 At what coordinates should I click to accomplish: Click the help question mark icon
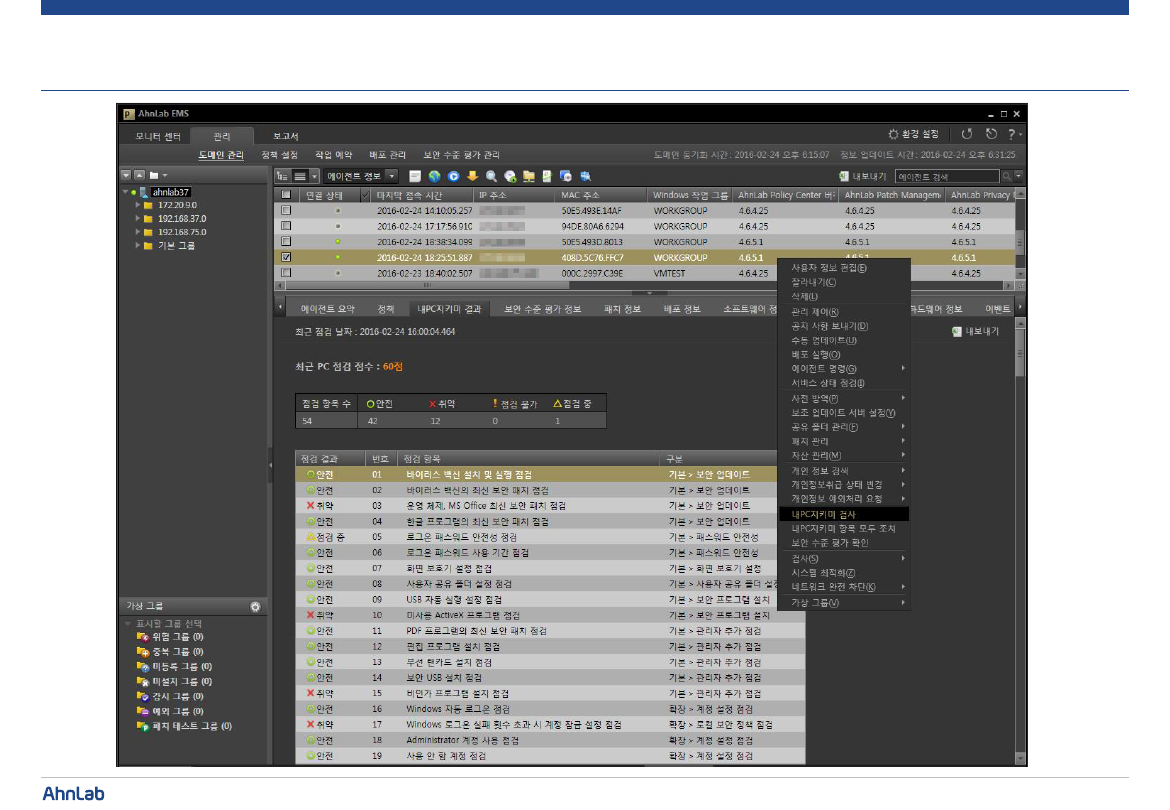click(1011, 134)
